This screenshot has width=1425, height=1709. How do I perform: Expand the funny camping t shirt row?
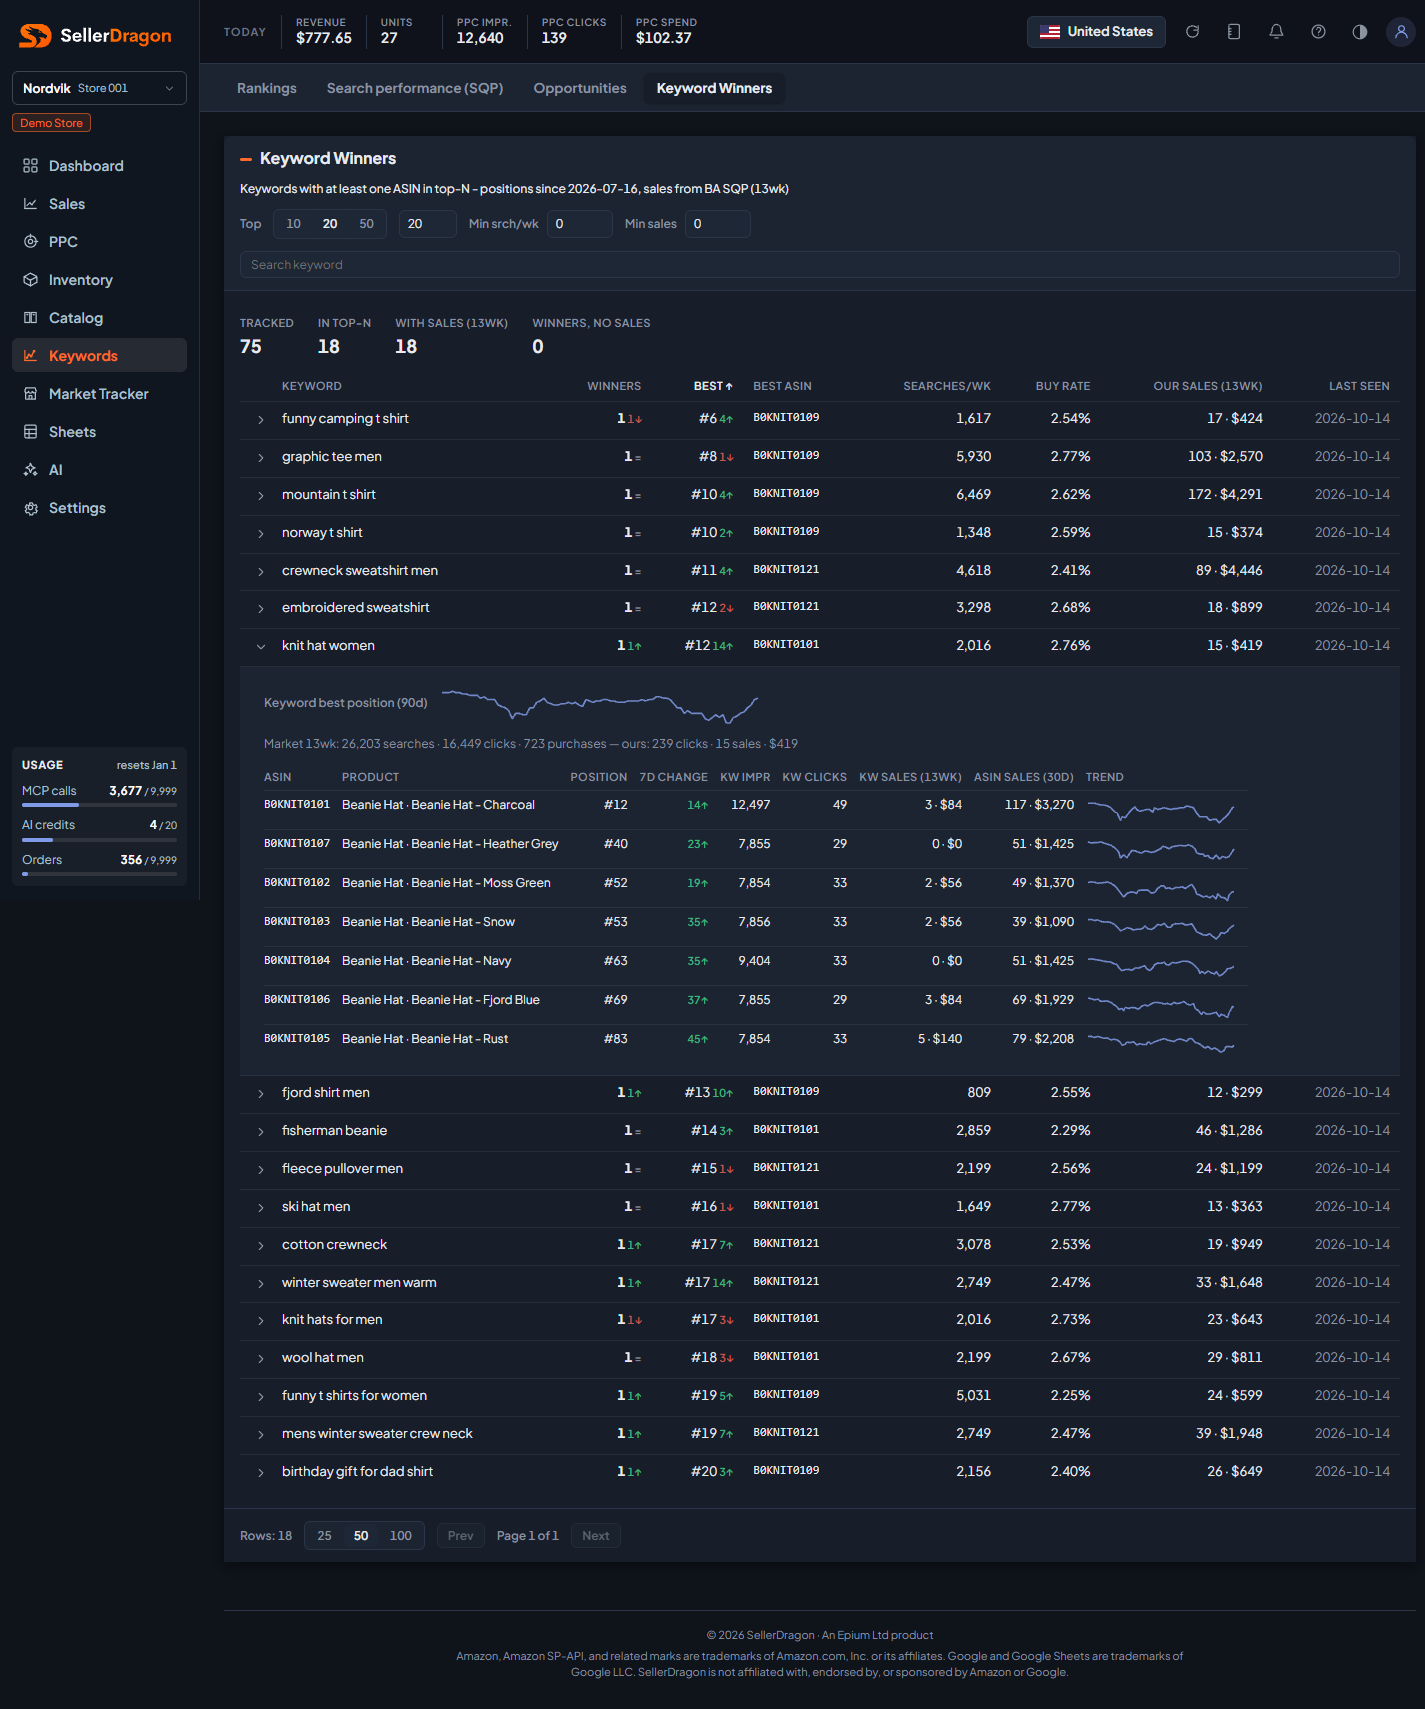[x=261, y=420]
